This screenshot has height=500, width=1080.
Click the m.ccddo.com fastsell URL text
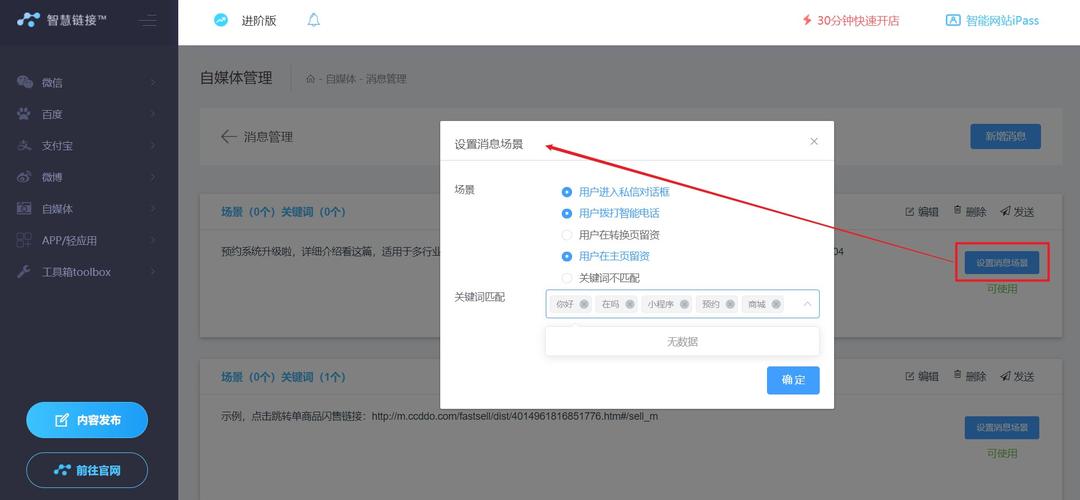(515, 417)
